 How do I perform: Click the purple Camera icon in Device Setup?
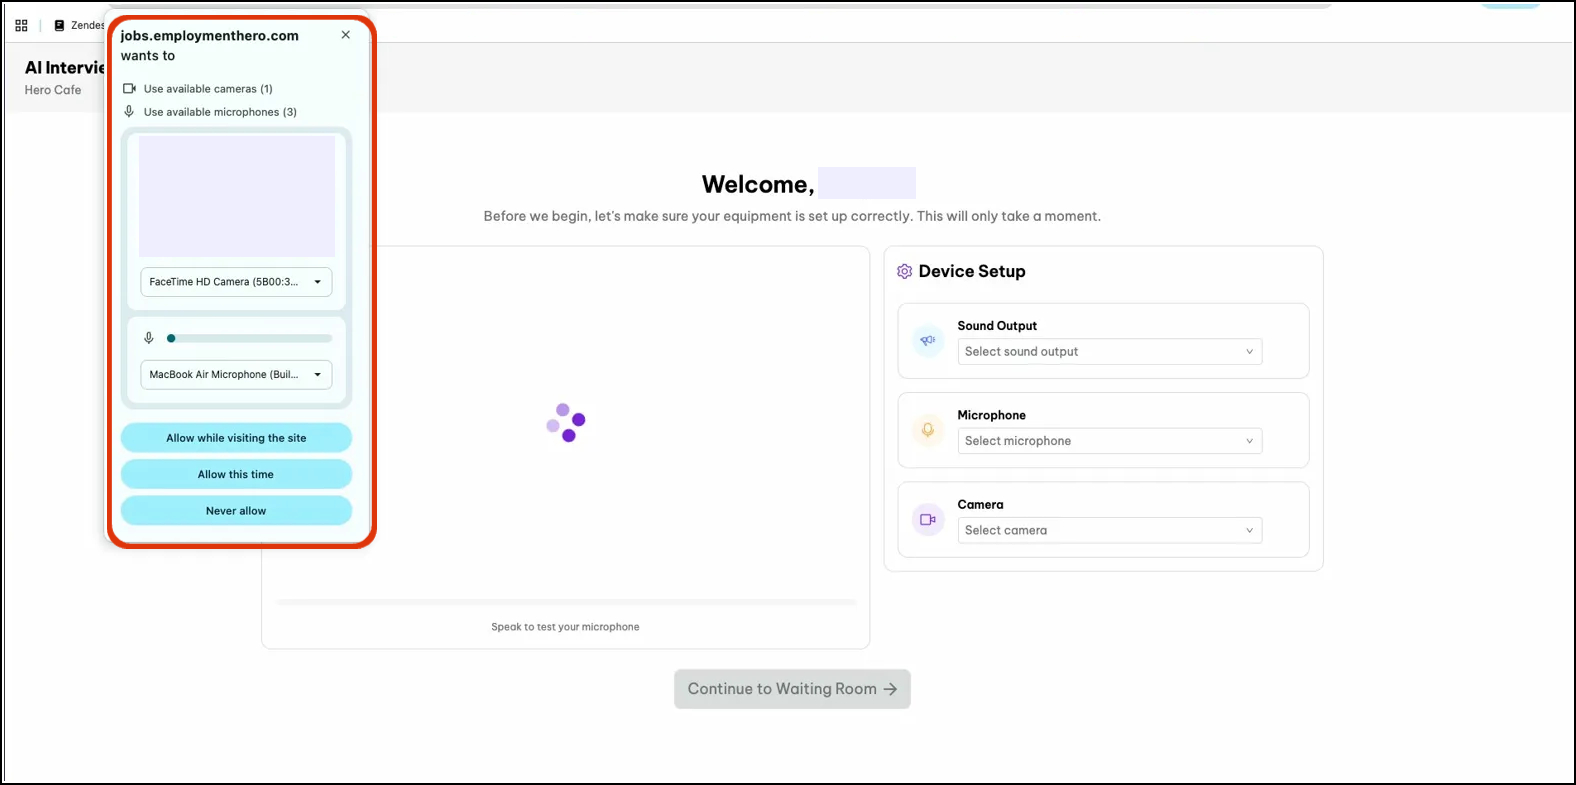point(928,520)
